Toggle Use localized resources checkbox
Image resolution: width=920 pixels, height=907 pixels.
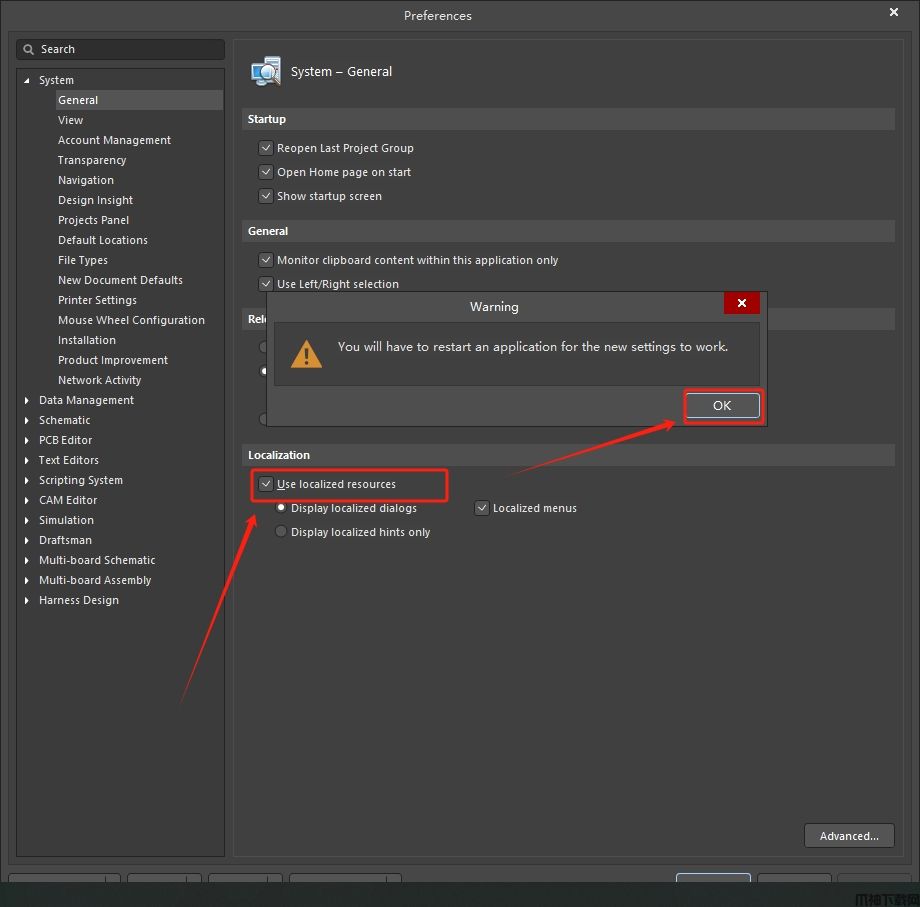tap(266, 484)
